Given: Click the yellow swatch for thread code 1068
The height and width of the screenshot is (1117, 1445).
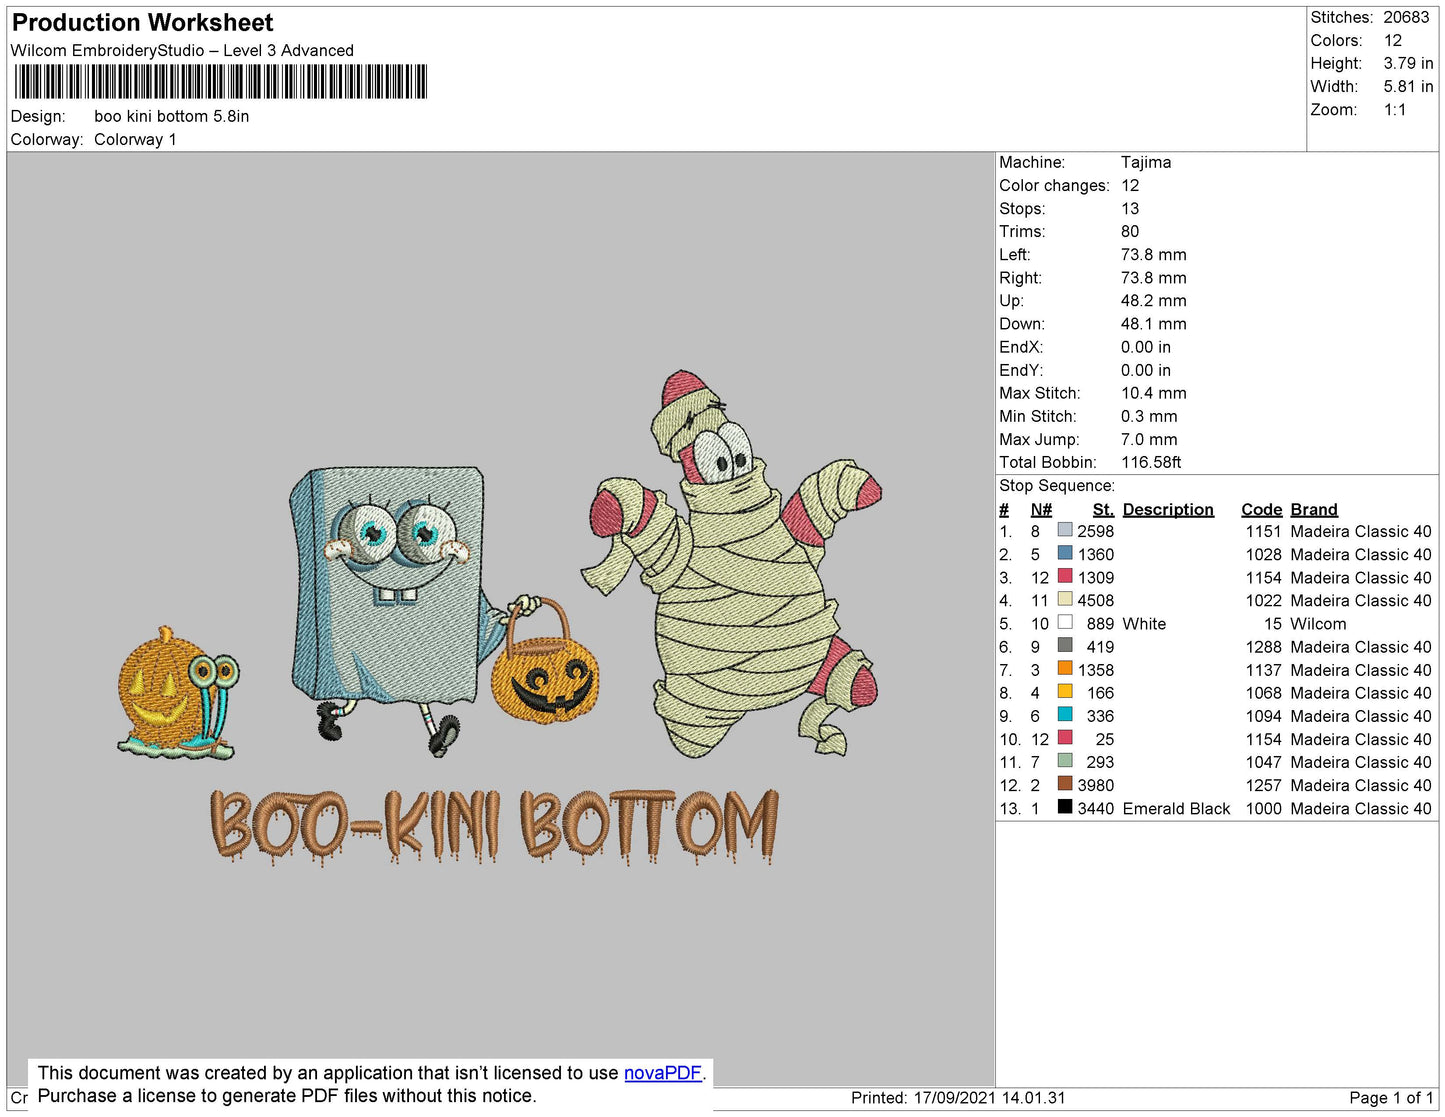Looking at the screenshot, I should pos(1065,692).
